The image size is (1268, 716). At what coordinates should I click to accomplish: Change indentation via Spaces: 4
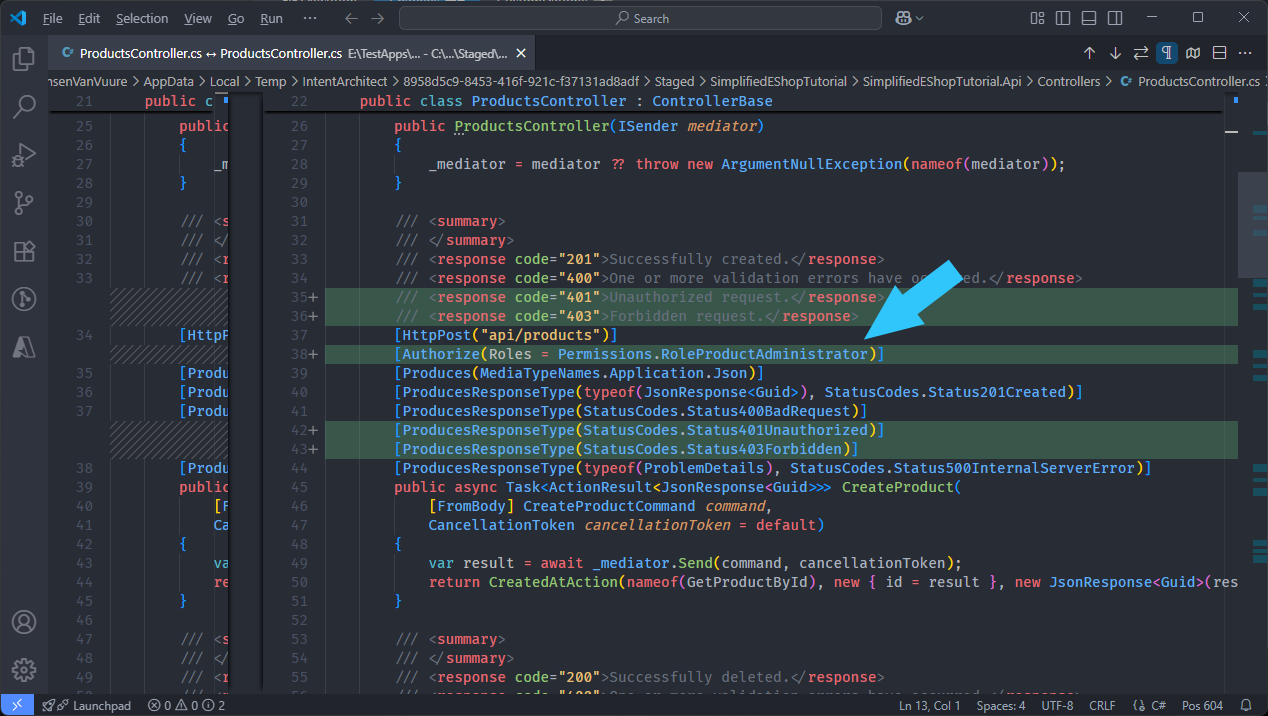(x=1001, y=705)
